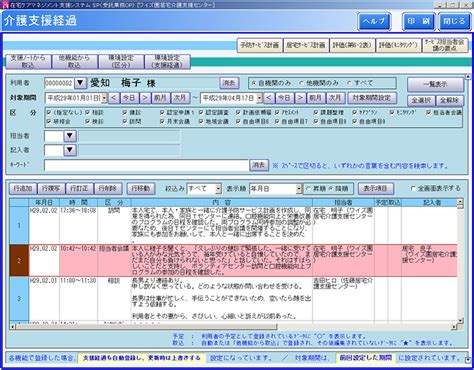Toggle the 地域会議 category checkbox
The image size is (474, 370).
(x=201, y=122)
